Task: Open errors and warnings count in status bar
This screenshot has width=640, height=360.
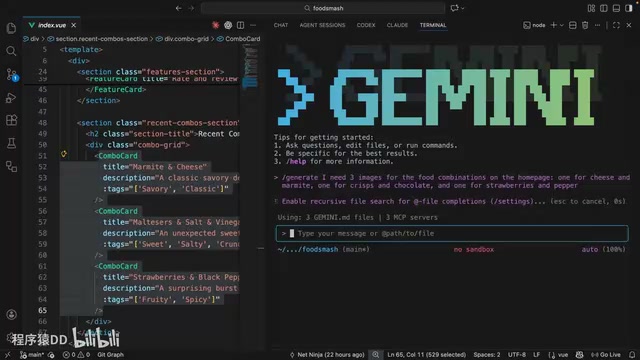Action: [x=76, y=355]
